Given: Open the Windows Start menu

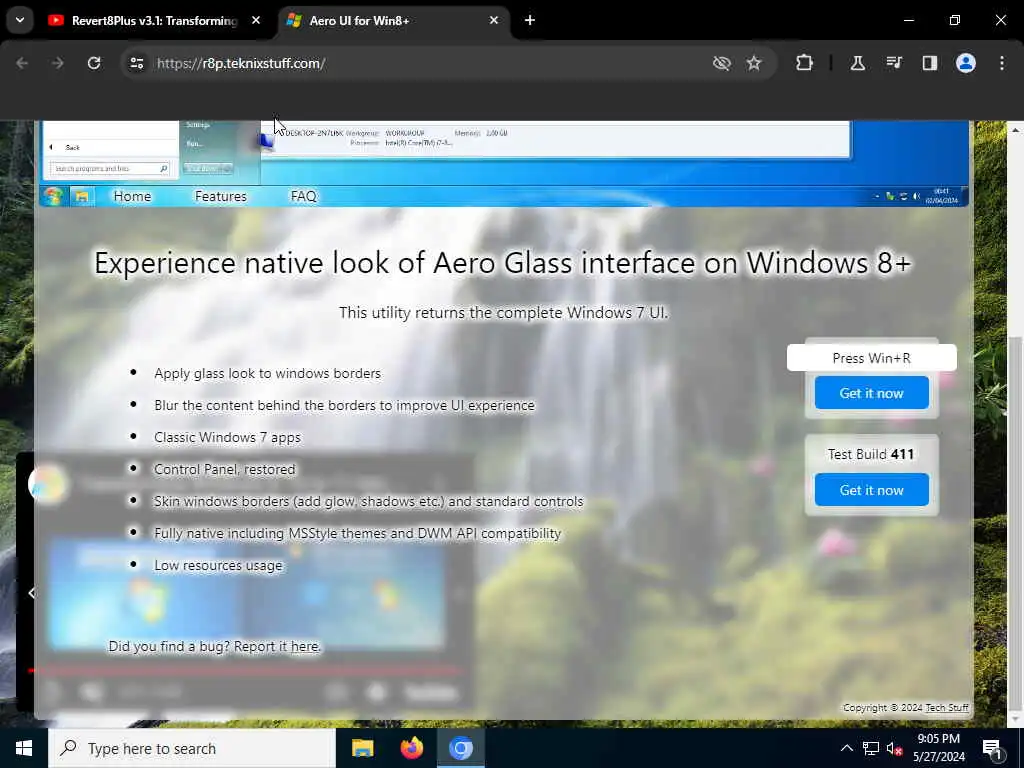Looking at the screenshot, I should 24,748.
